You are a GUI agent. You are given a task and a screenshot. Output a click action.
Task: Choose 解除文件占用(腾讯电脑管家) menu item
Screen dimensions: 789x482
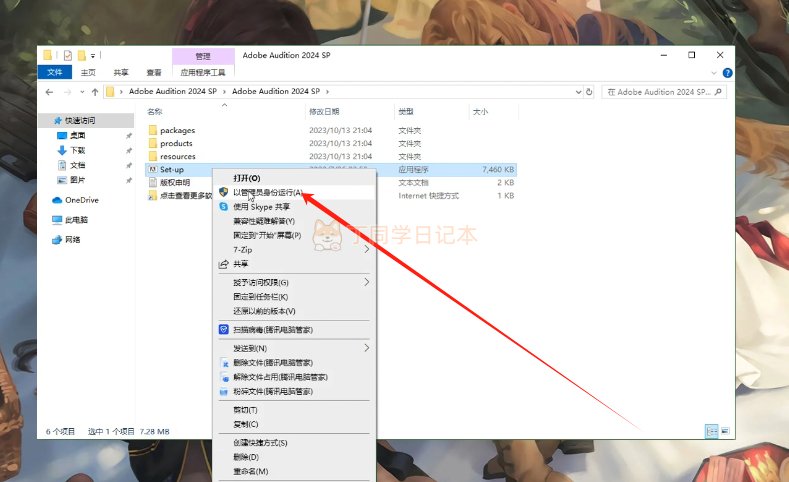click(294, 377)
